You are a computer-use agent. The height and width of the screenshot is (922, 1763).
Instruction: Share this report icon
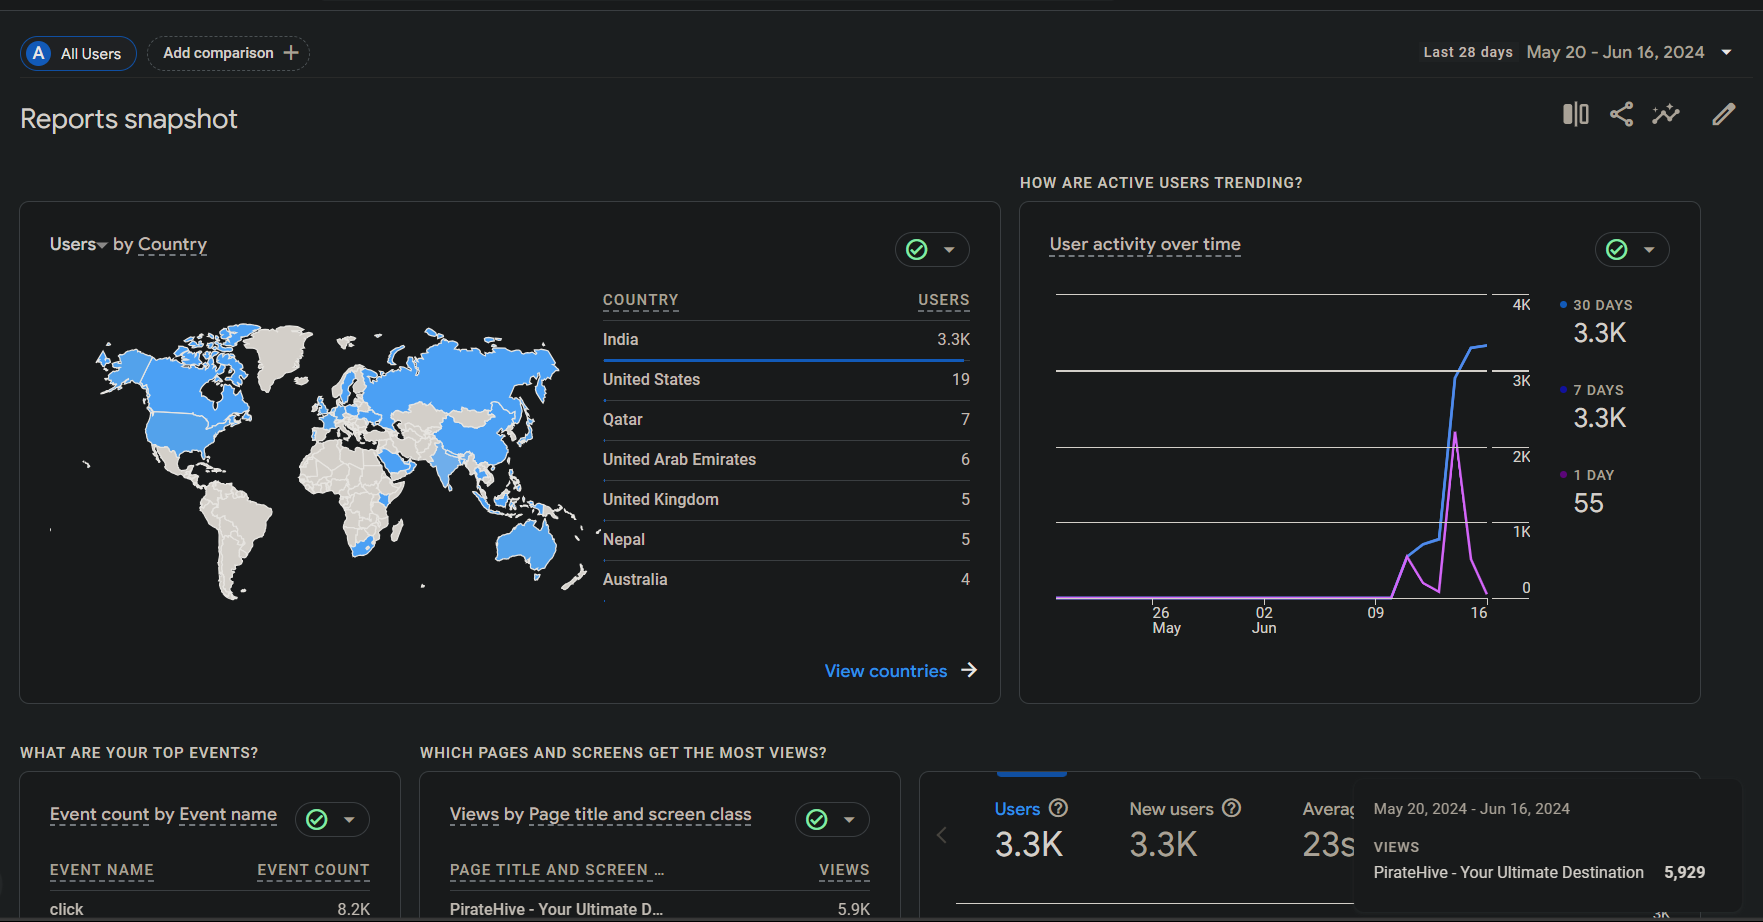[1621, 114]
